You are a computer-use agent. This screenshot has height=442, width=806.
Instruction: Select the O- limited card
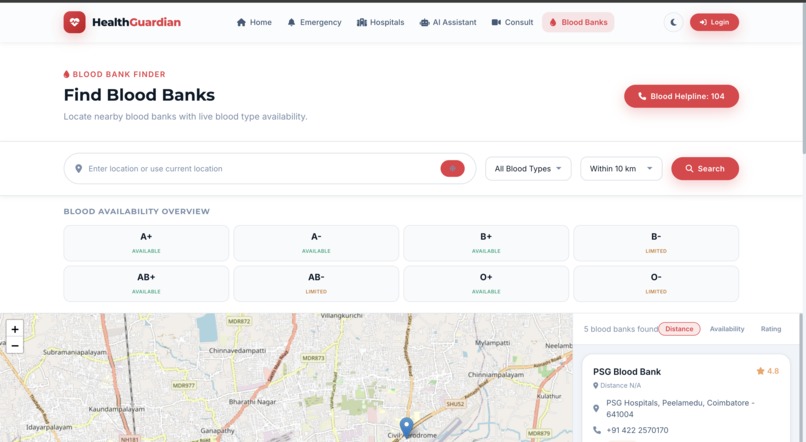656,284
